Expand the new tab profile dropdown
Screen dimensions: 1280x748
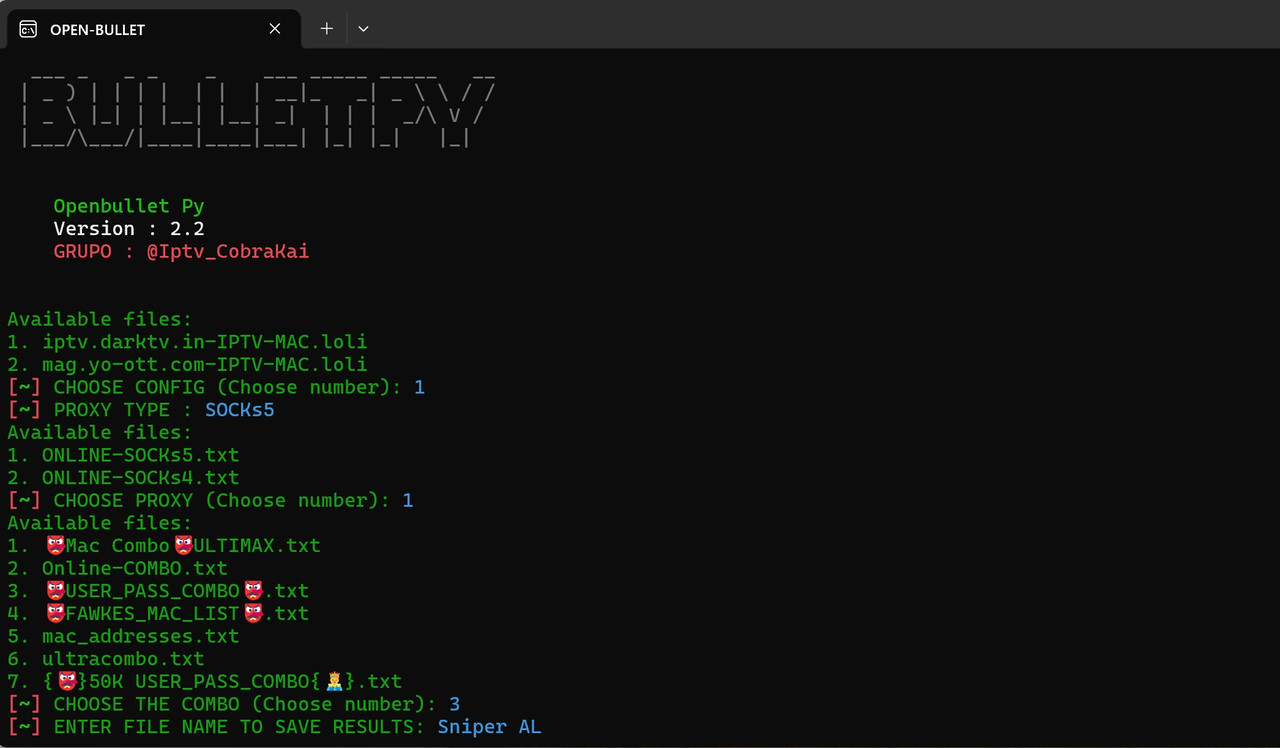tap(363, 29)
